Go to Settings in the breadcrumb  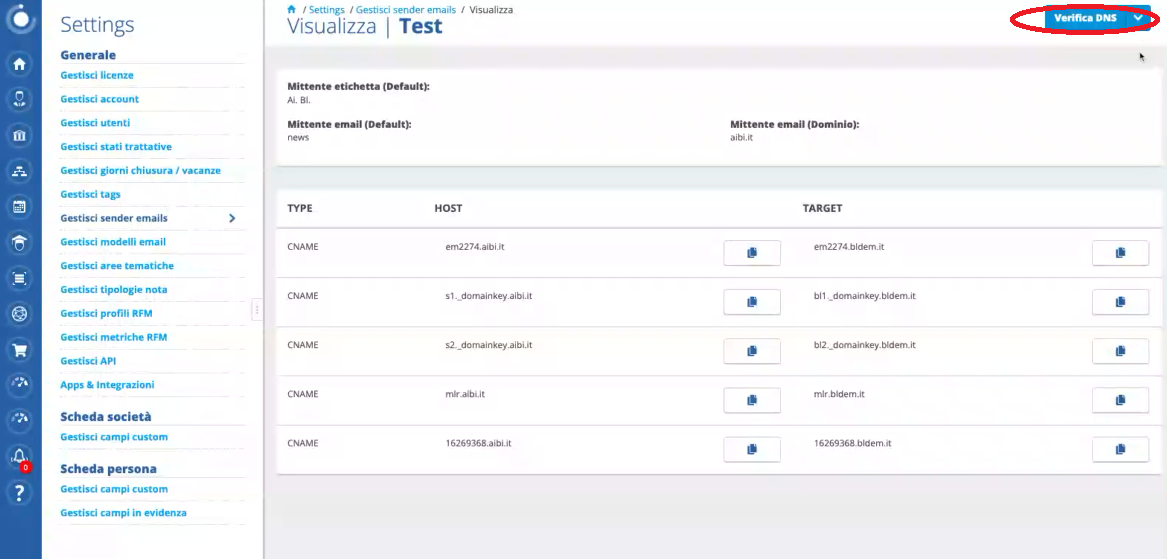click(327, 10)
